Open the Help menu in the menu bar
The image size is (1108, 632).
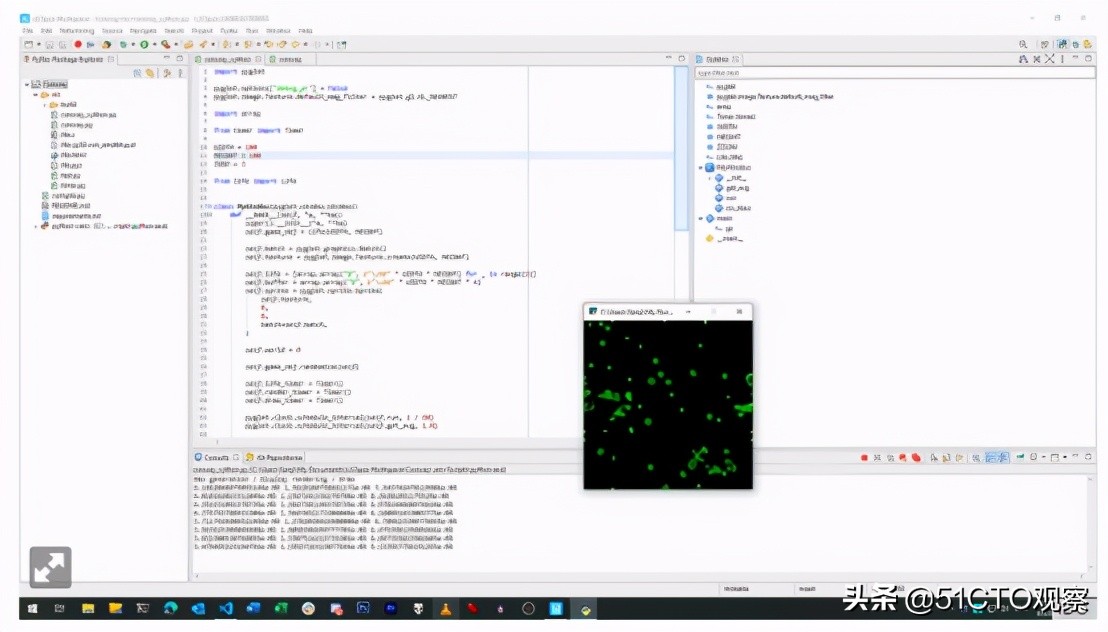305,31
